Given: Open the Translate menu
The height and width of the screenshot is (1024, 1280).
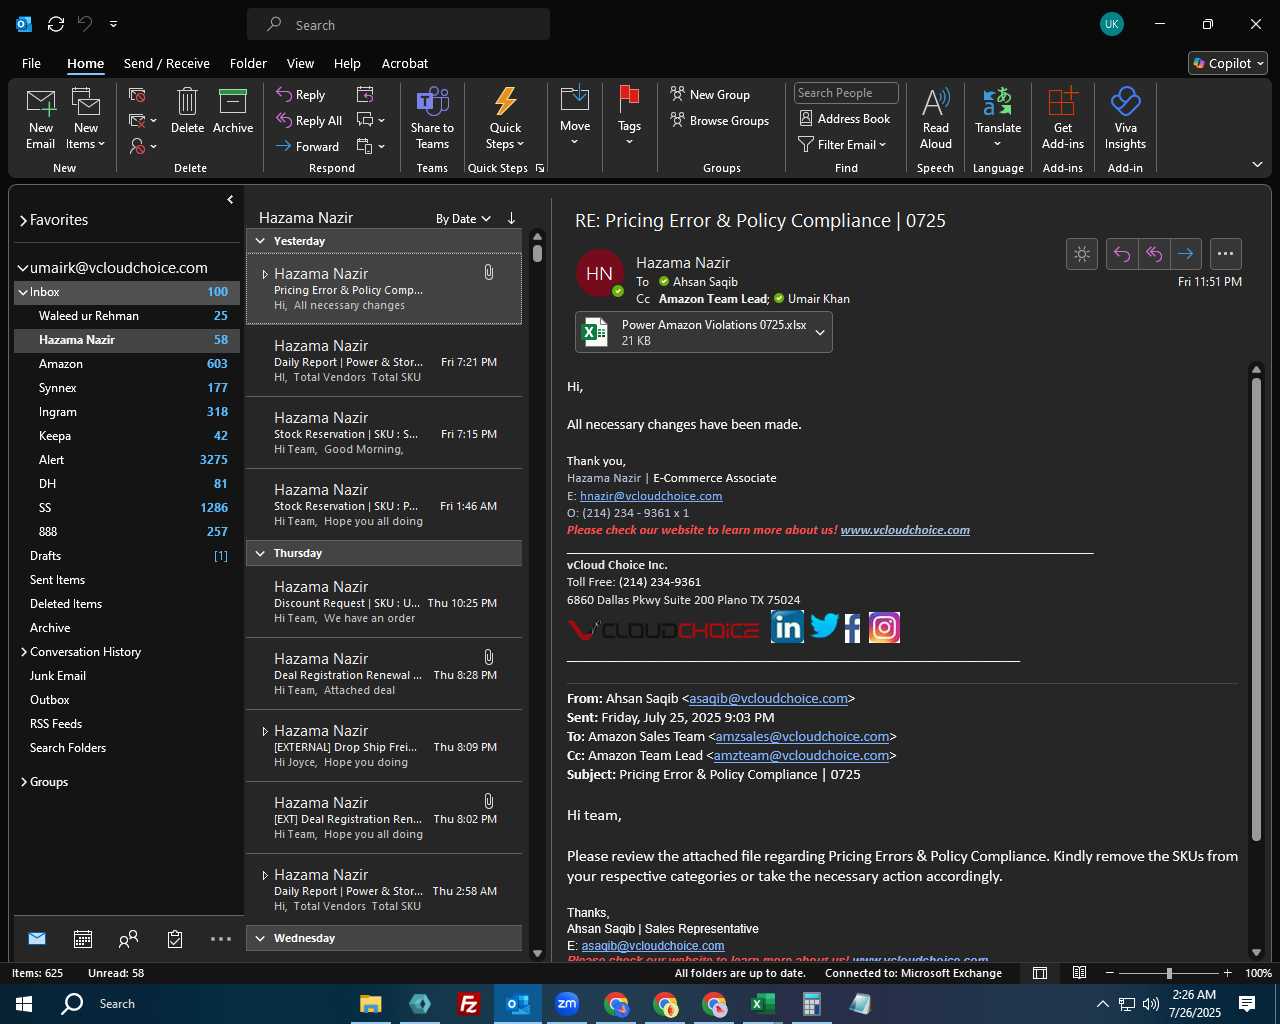Looking at the screenshot, I should 998,119.
